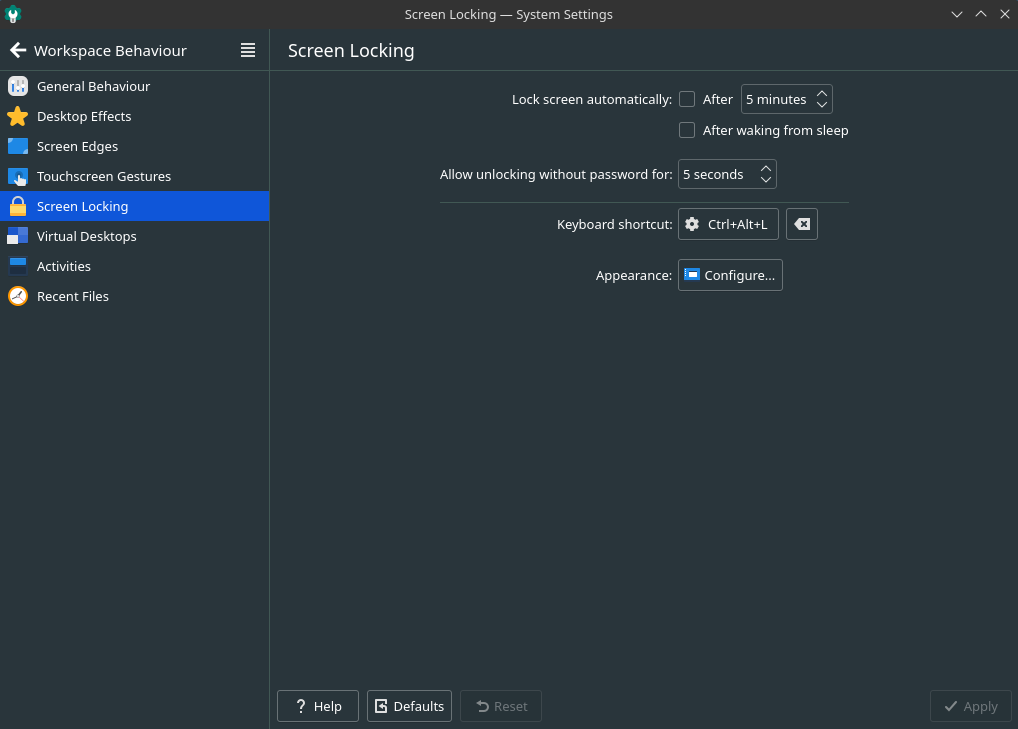Screen dimensions: 1018x729
Task: Open the Virtual Desktops settings page
Action: pos(134,236)
